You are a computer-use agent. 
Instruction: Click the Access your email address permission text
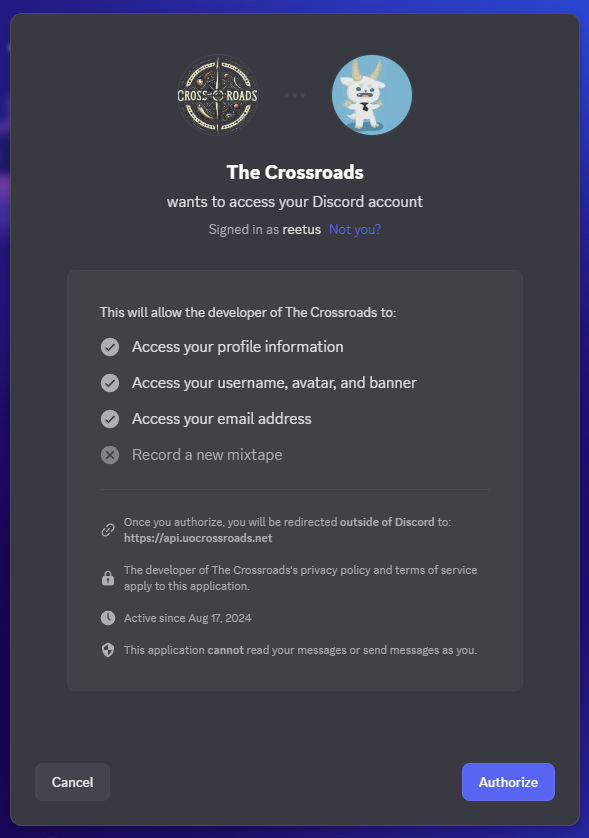point(222,419)
